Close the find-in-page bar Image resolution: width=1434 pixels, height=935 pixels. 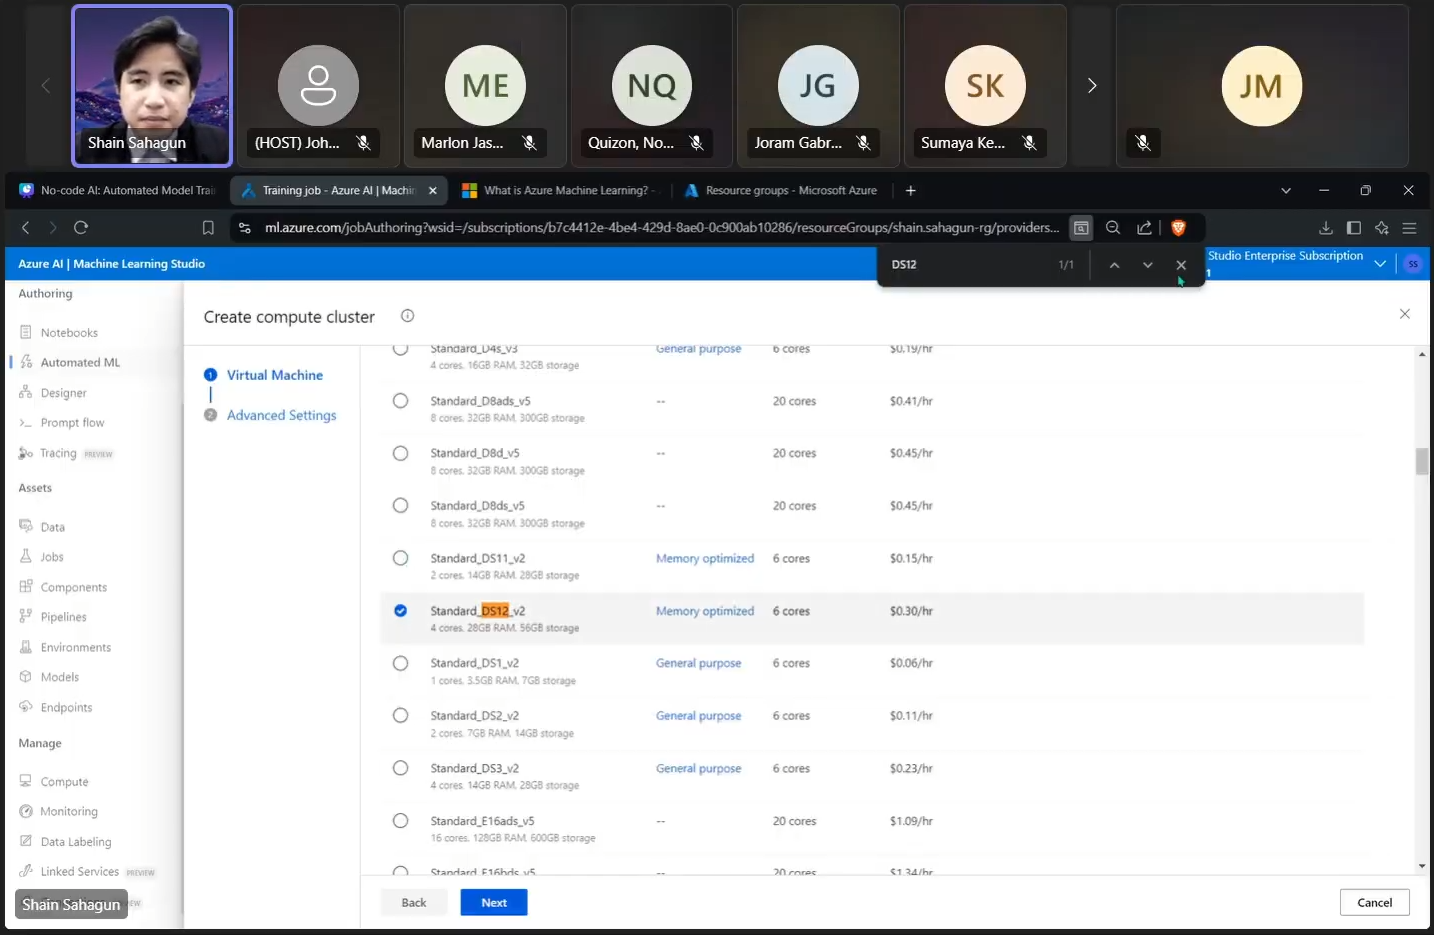click(1181, 265)
